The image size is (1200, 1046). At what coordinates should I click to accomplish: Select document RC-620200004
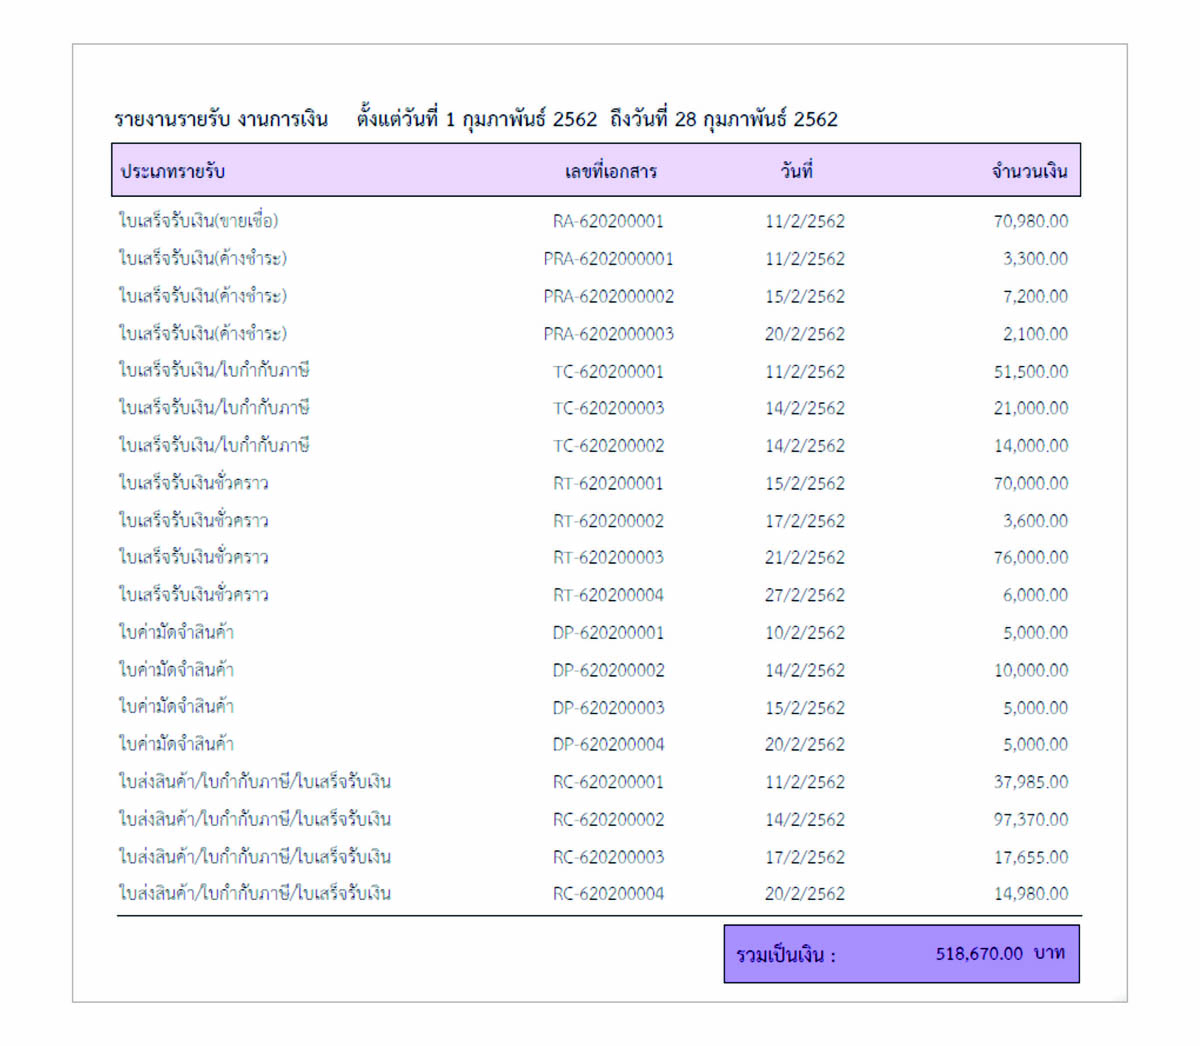click(x=608, y=893)
